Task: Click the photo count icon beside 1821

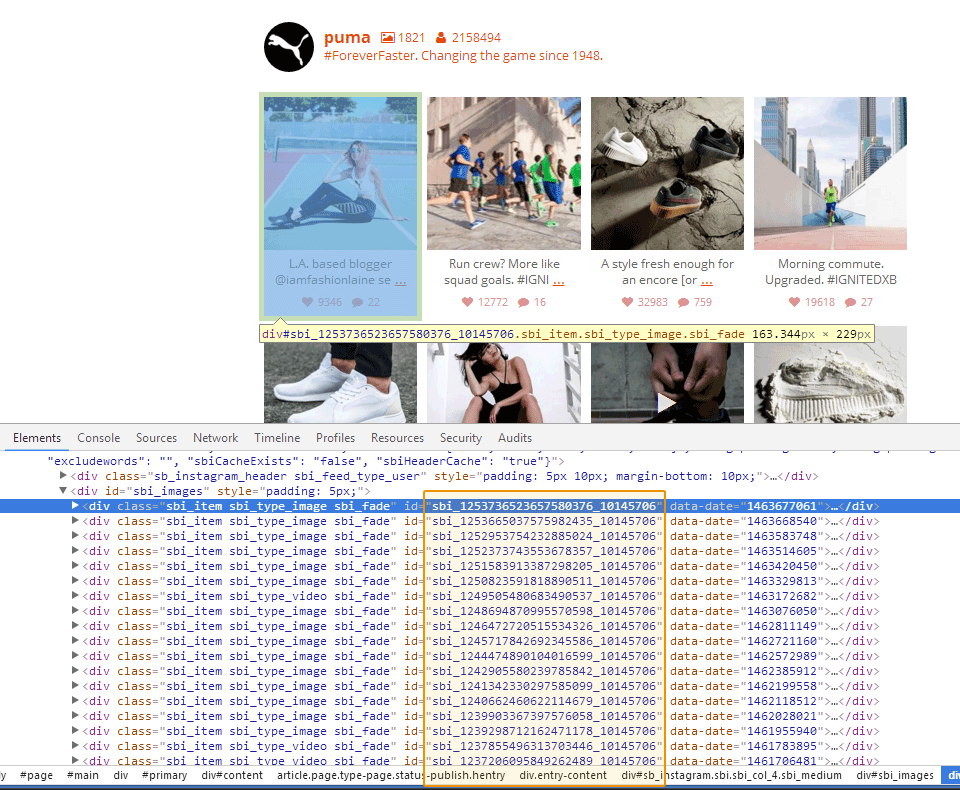Action: coord(388,38)
